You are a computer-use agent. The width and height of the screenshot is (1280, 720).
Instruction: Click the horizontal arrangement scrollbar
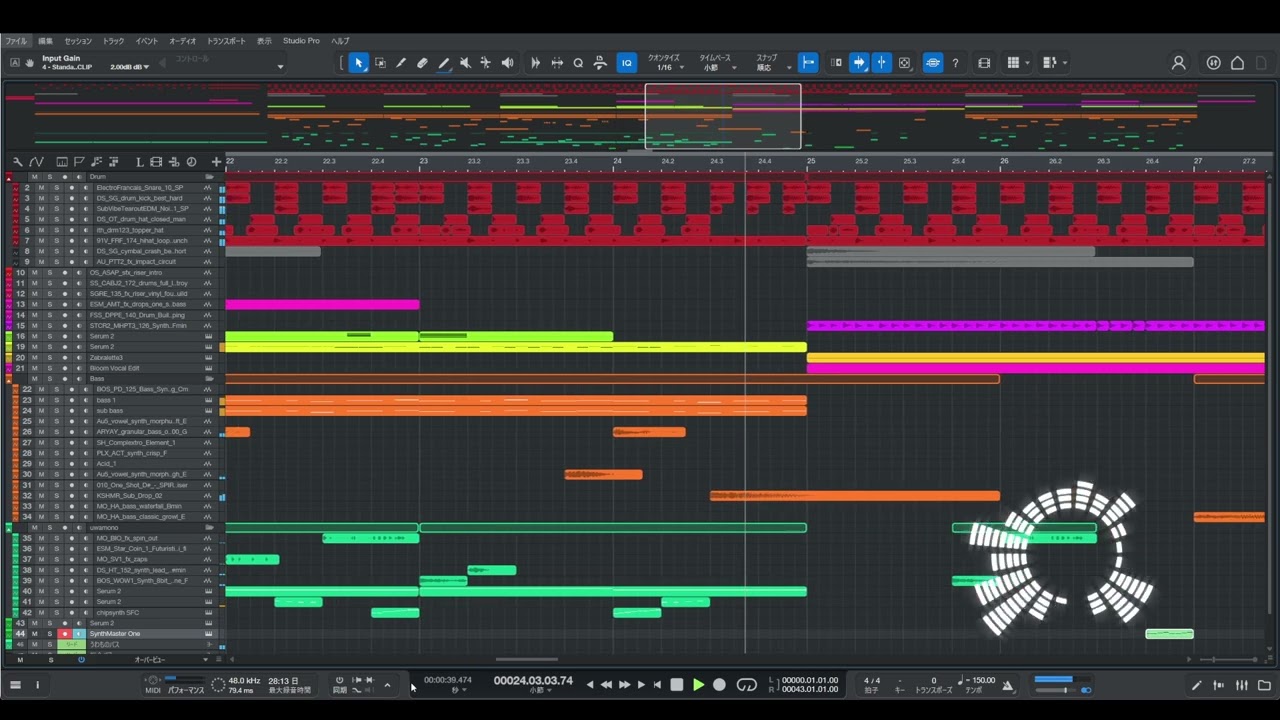[x=527, y=659]
